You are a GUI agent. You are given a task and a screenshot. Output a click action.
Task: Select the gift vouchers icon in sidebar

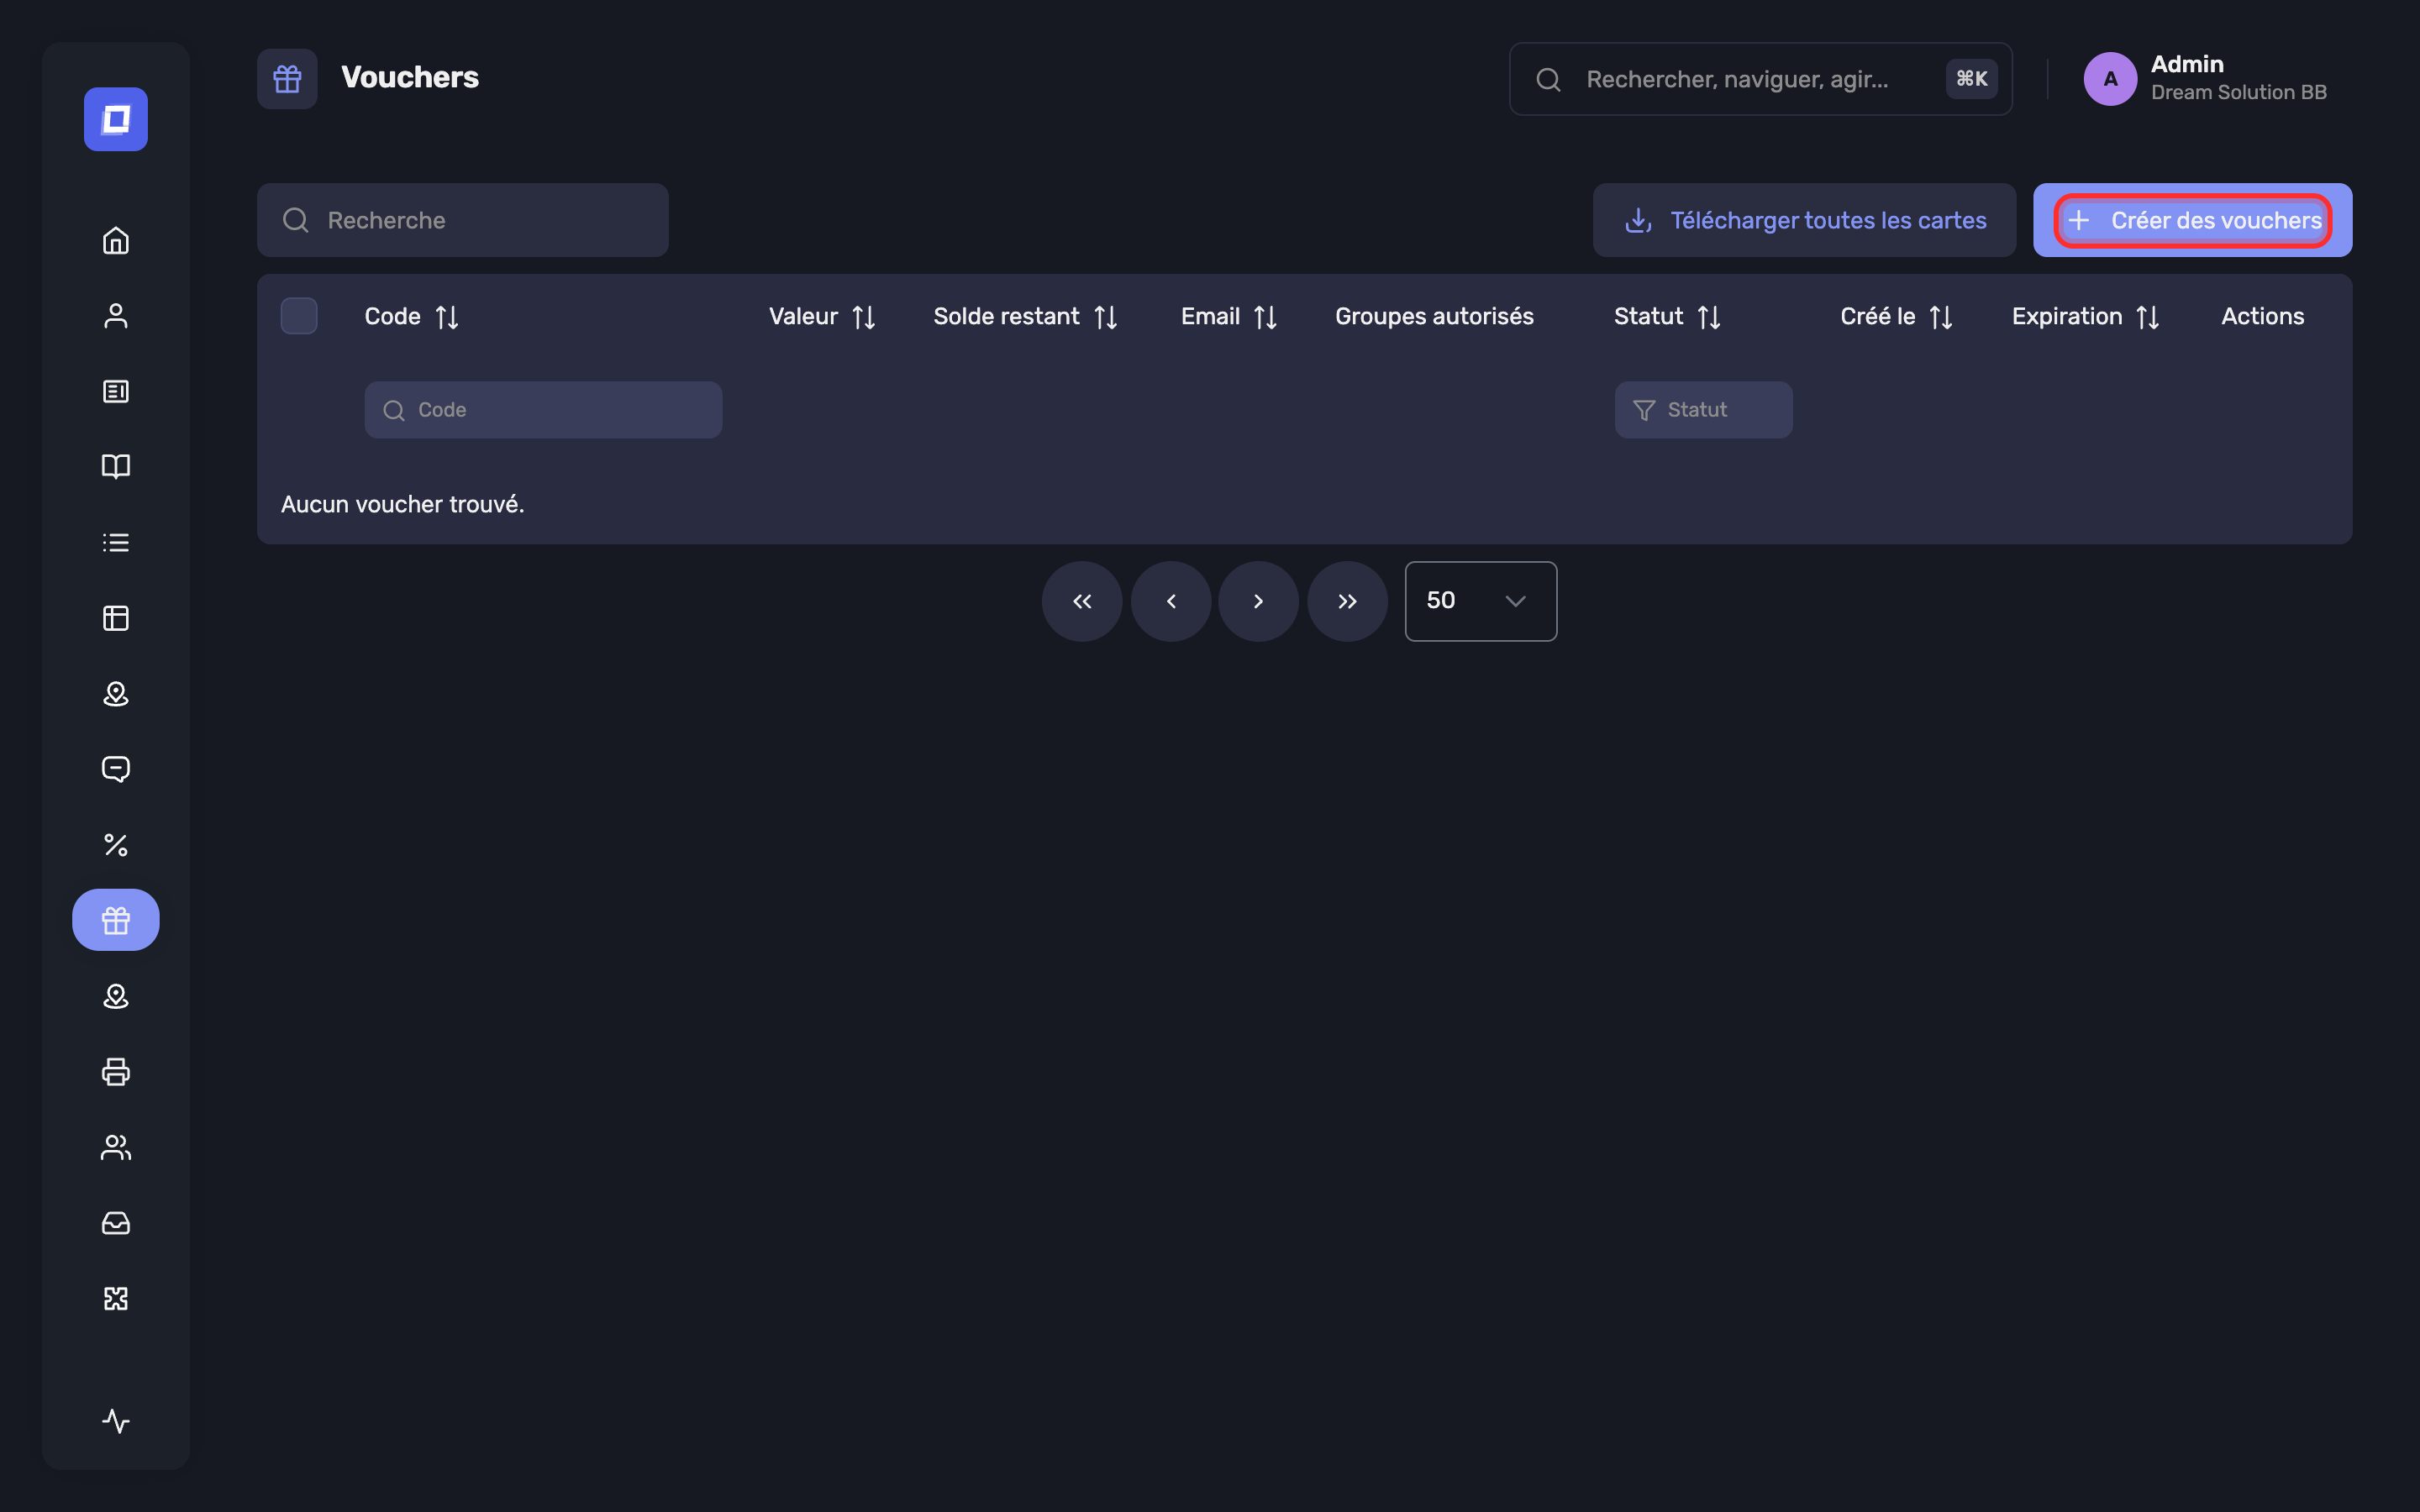pyautogui.click(x=116, y=920)
